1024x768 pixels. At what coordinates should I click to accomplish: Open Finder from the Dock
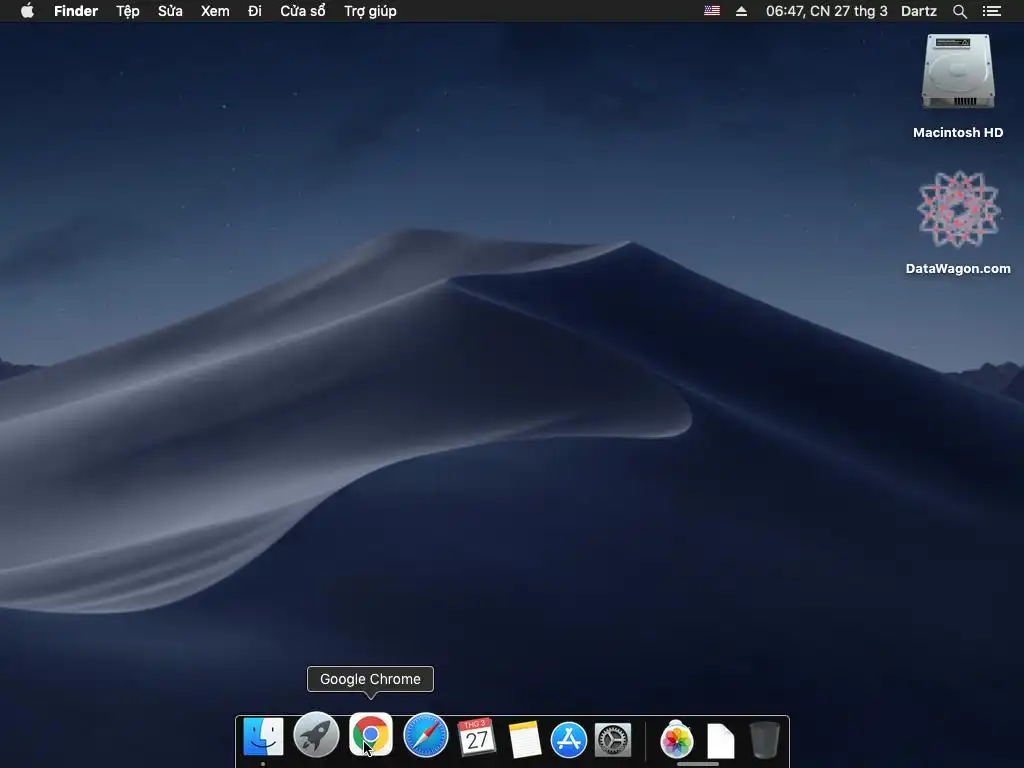263,737
